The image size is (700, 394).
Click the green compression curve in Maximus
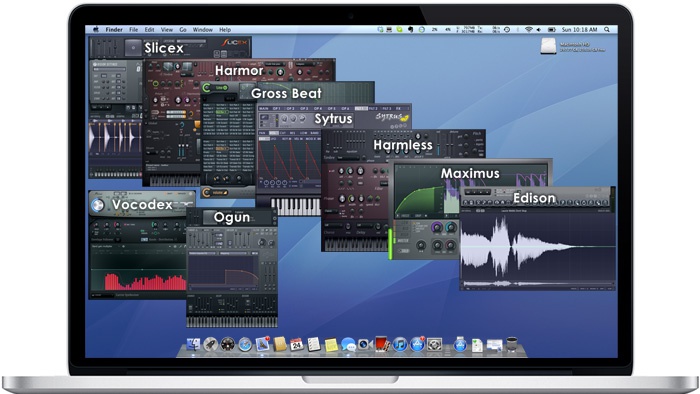[x=420, y=200]
